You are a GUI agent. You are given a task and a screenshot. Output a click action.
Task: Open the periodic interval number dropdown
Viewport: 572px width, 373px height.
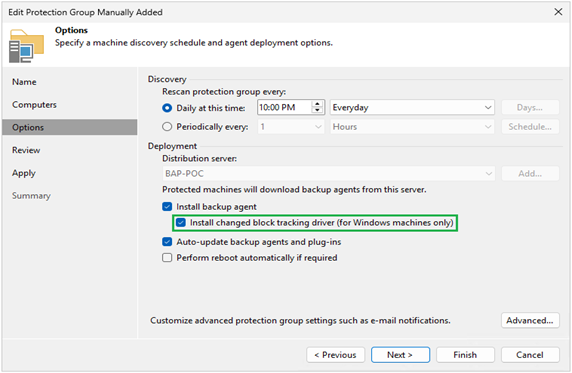coord(291,127)
